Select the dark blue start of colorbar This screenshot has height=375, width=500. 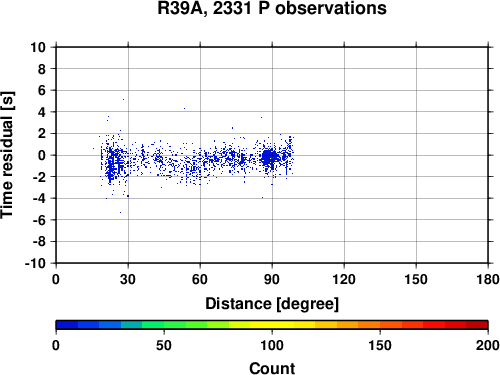67,325
